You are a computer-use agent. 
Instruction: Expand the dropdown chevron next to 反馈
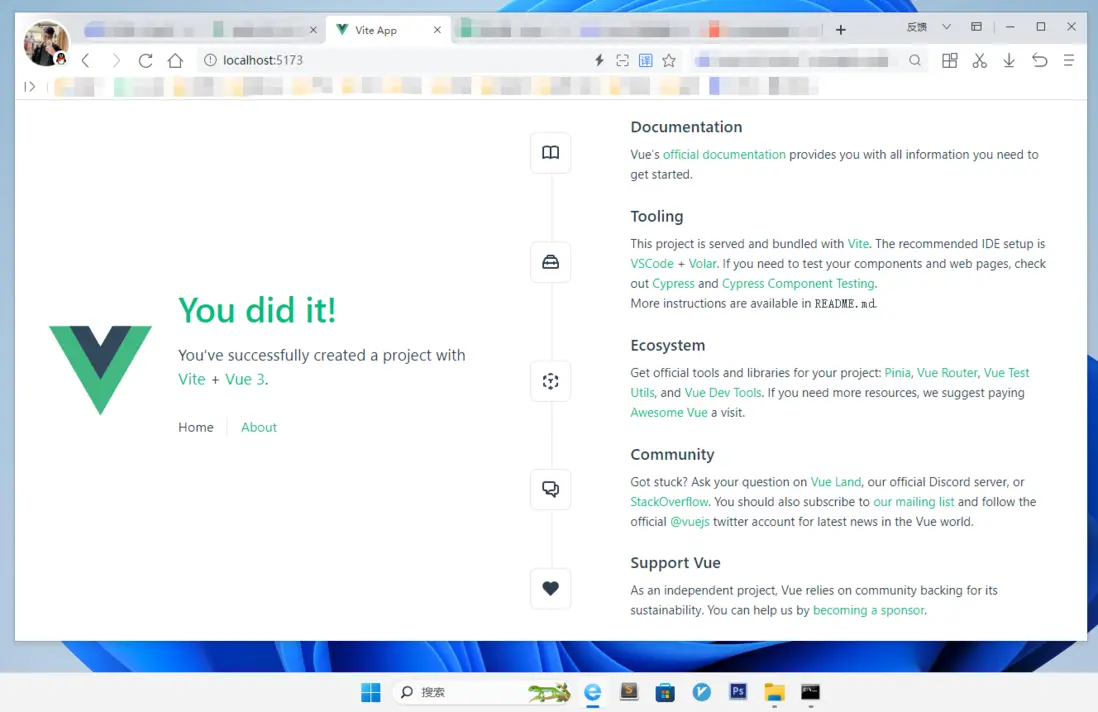click(x=946, y=27)
